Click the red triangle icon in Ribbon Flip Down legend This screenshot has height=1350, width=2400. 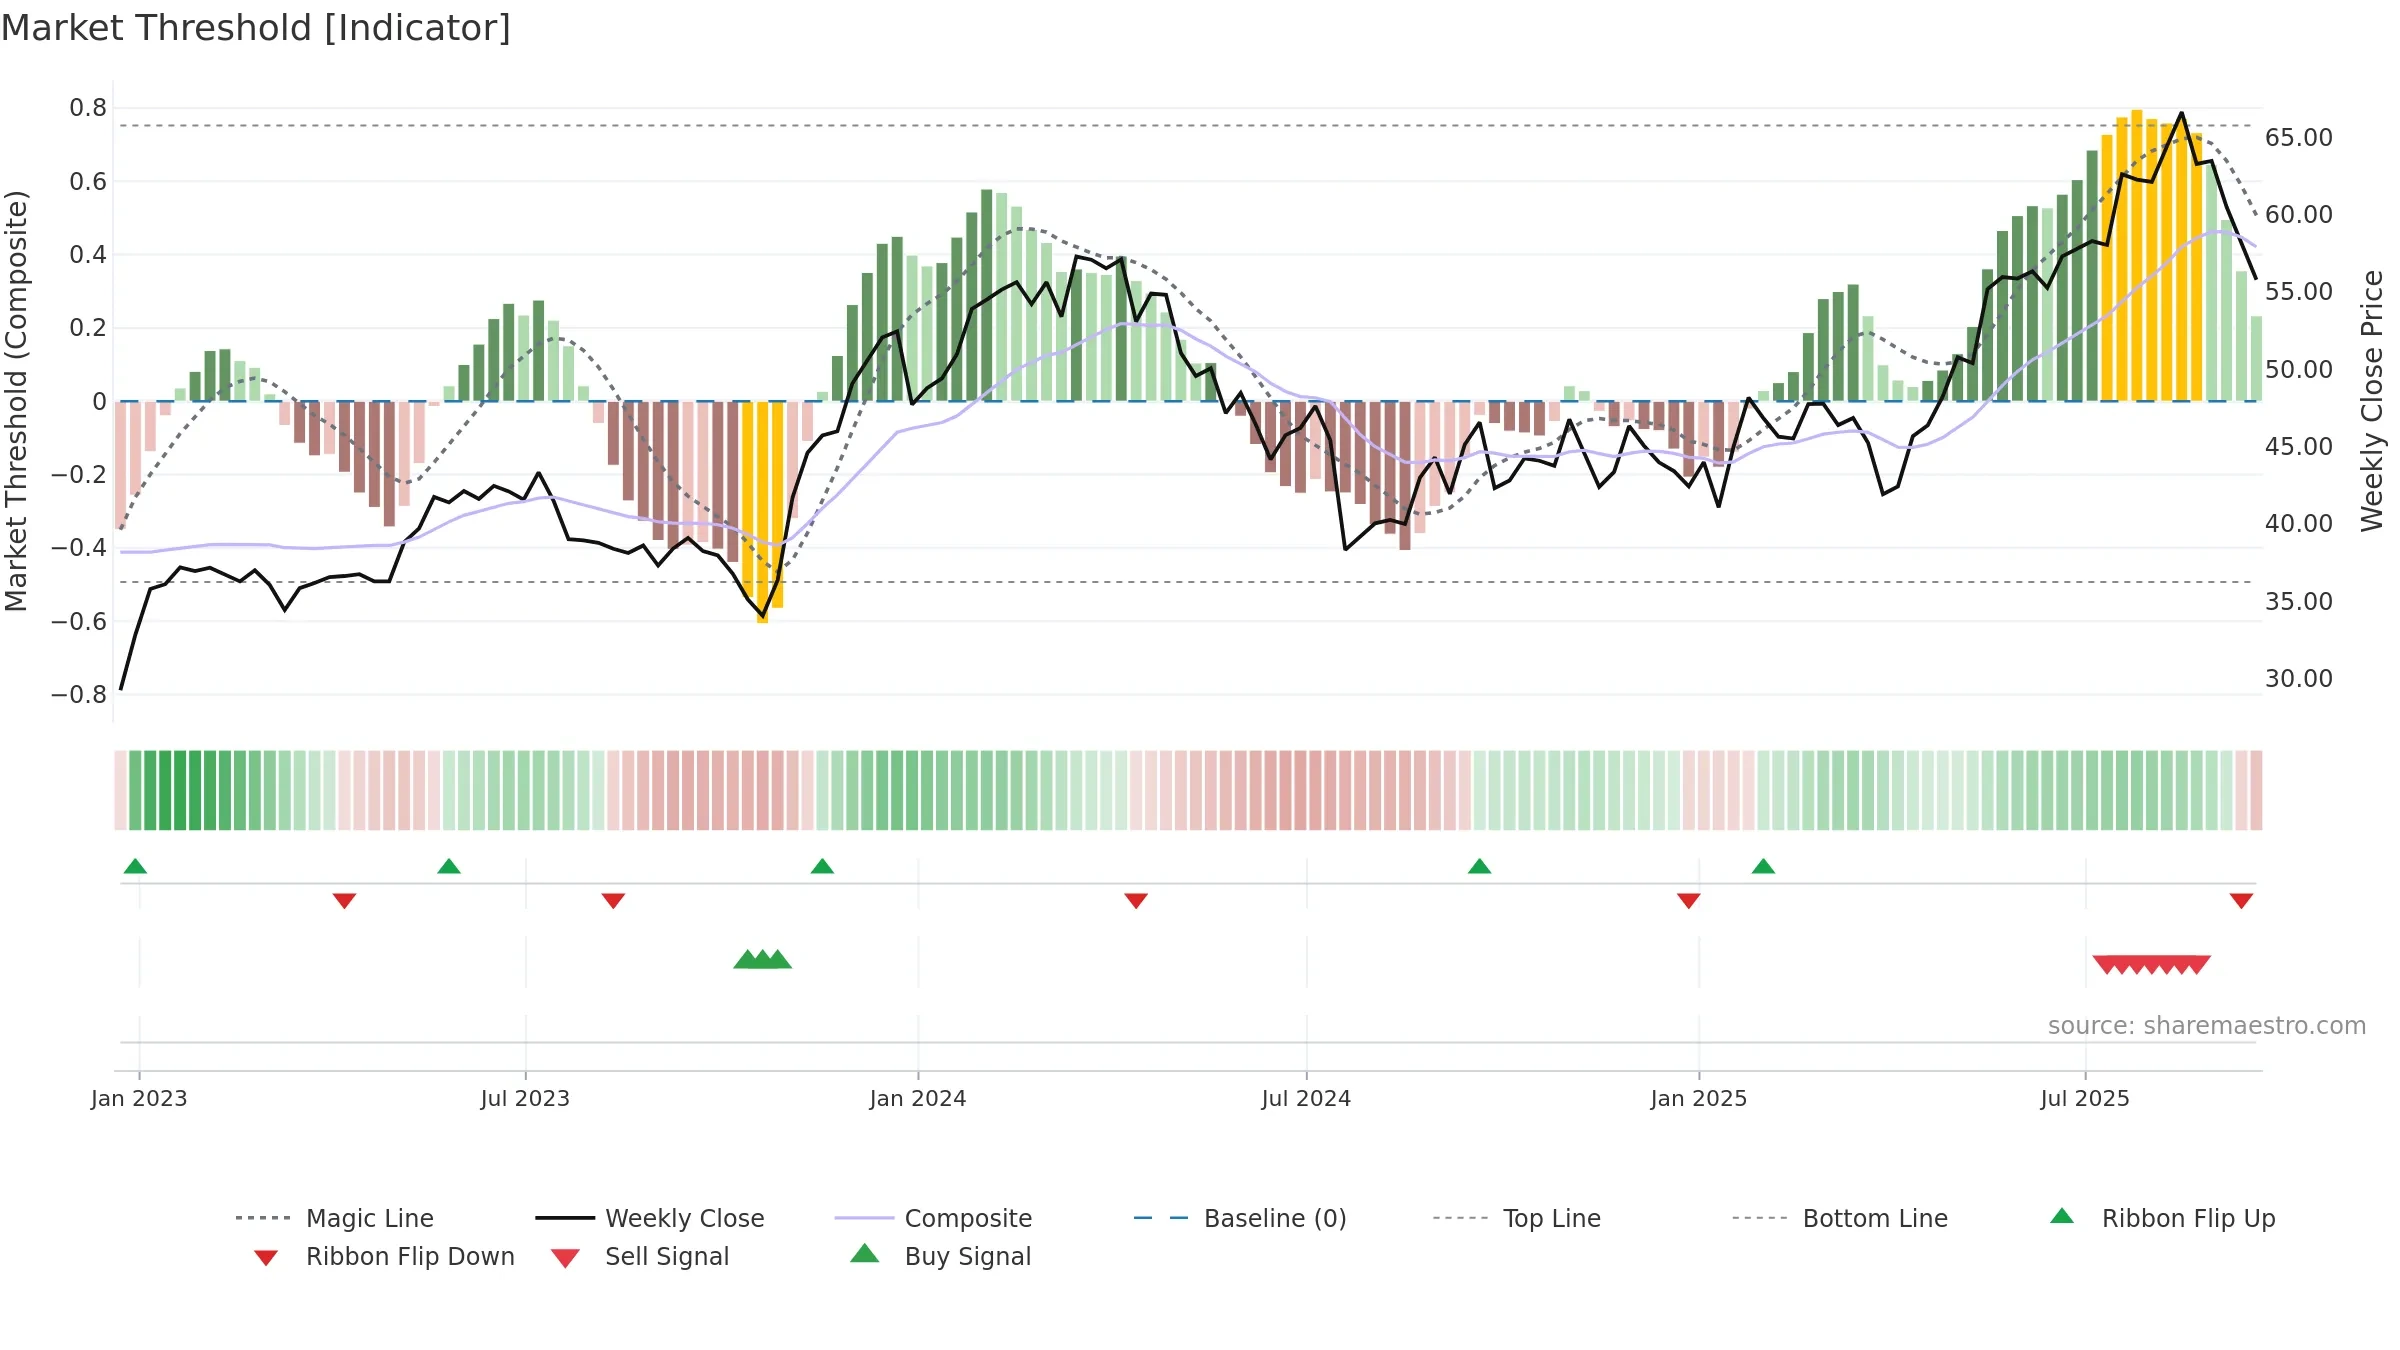(x=265, y=1258)
